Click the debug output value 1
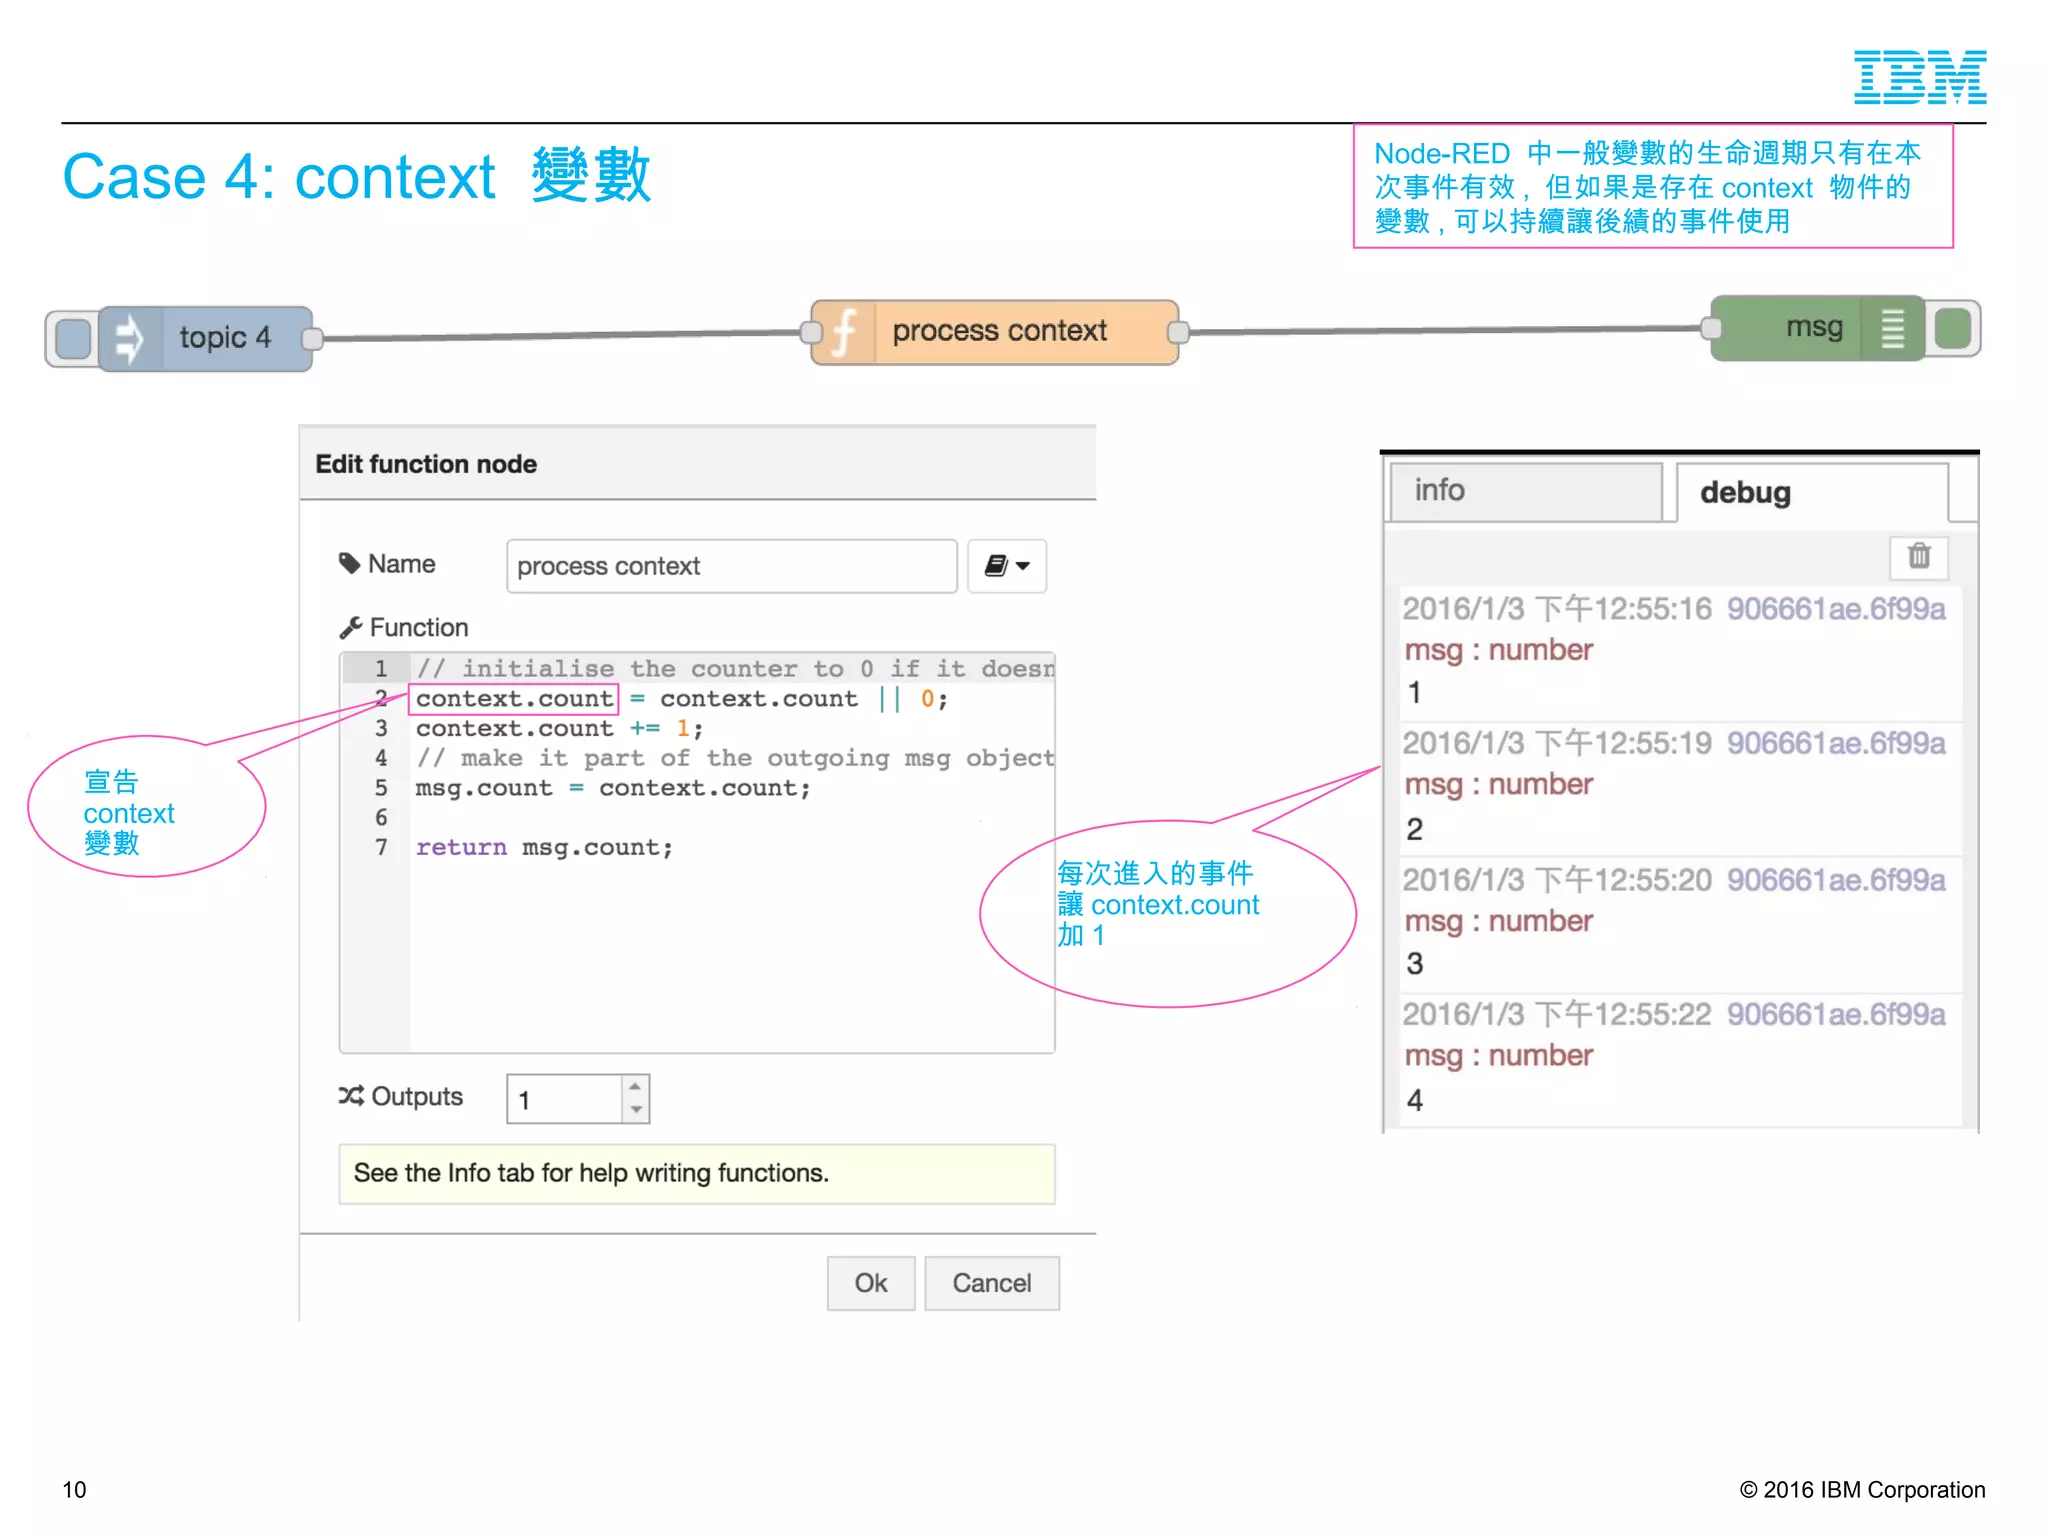 tap(1414, 693)
